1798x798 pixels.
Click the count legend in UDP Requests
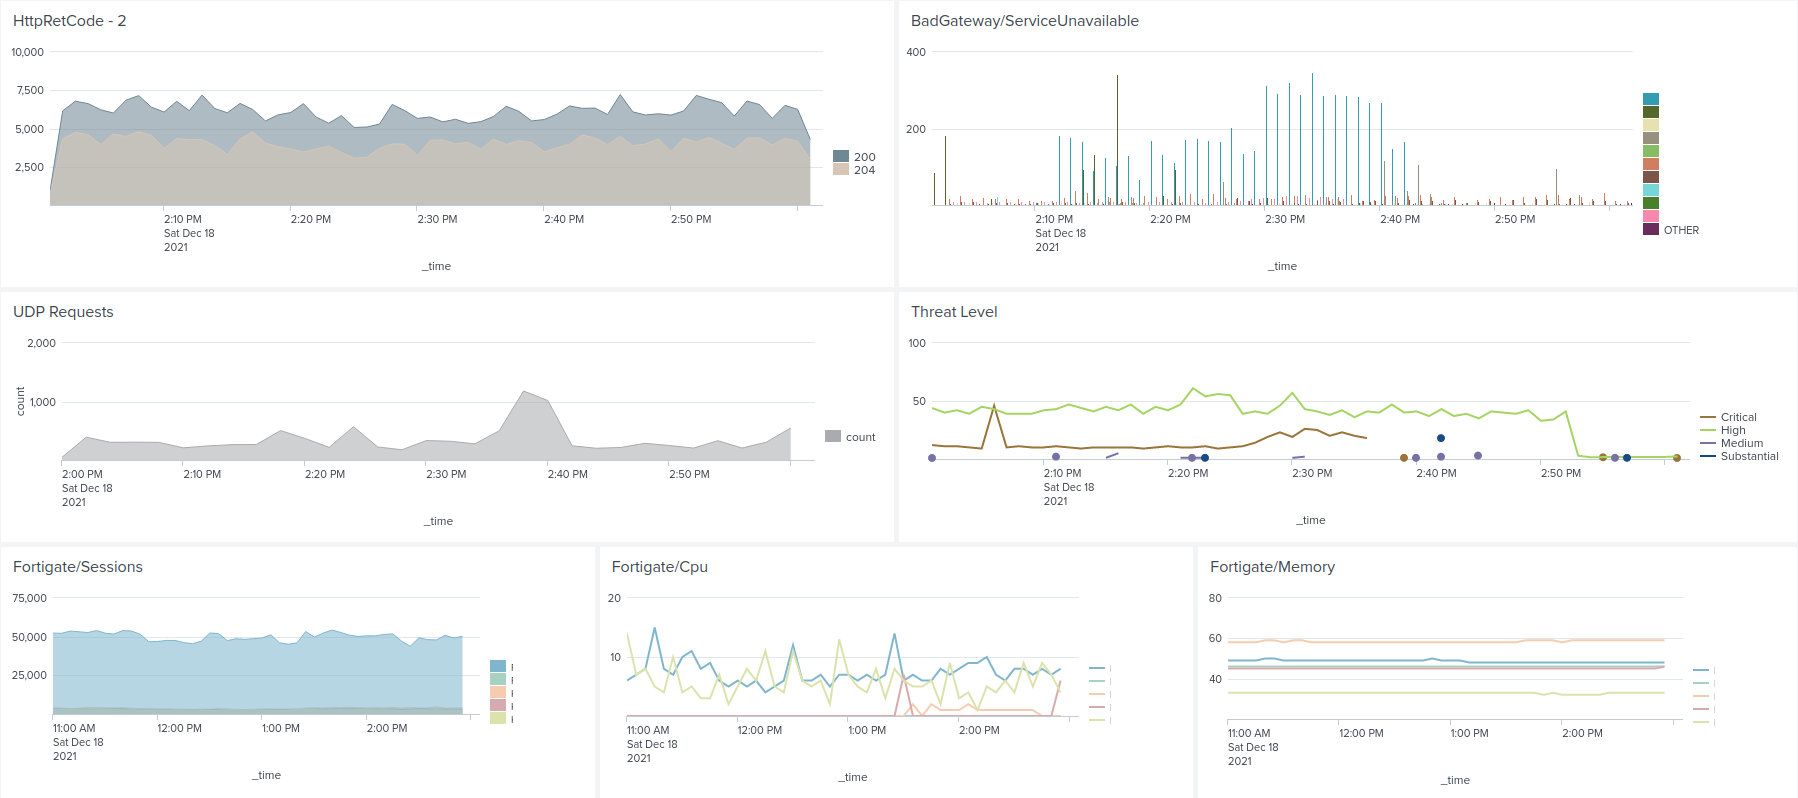click(850, 437)
